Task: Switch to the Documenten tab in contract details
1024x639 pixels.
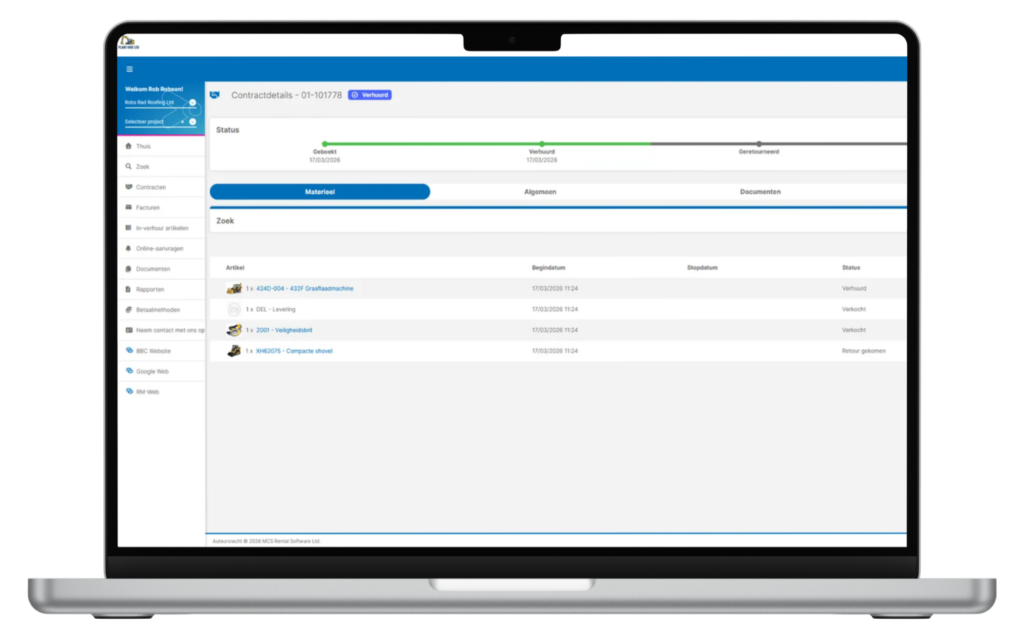Action: (760, 192)
